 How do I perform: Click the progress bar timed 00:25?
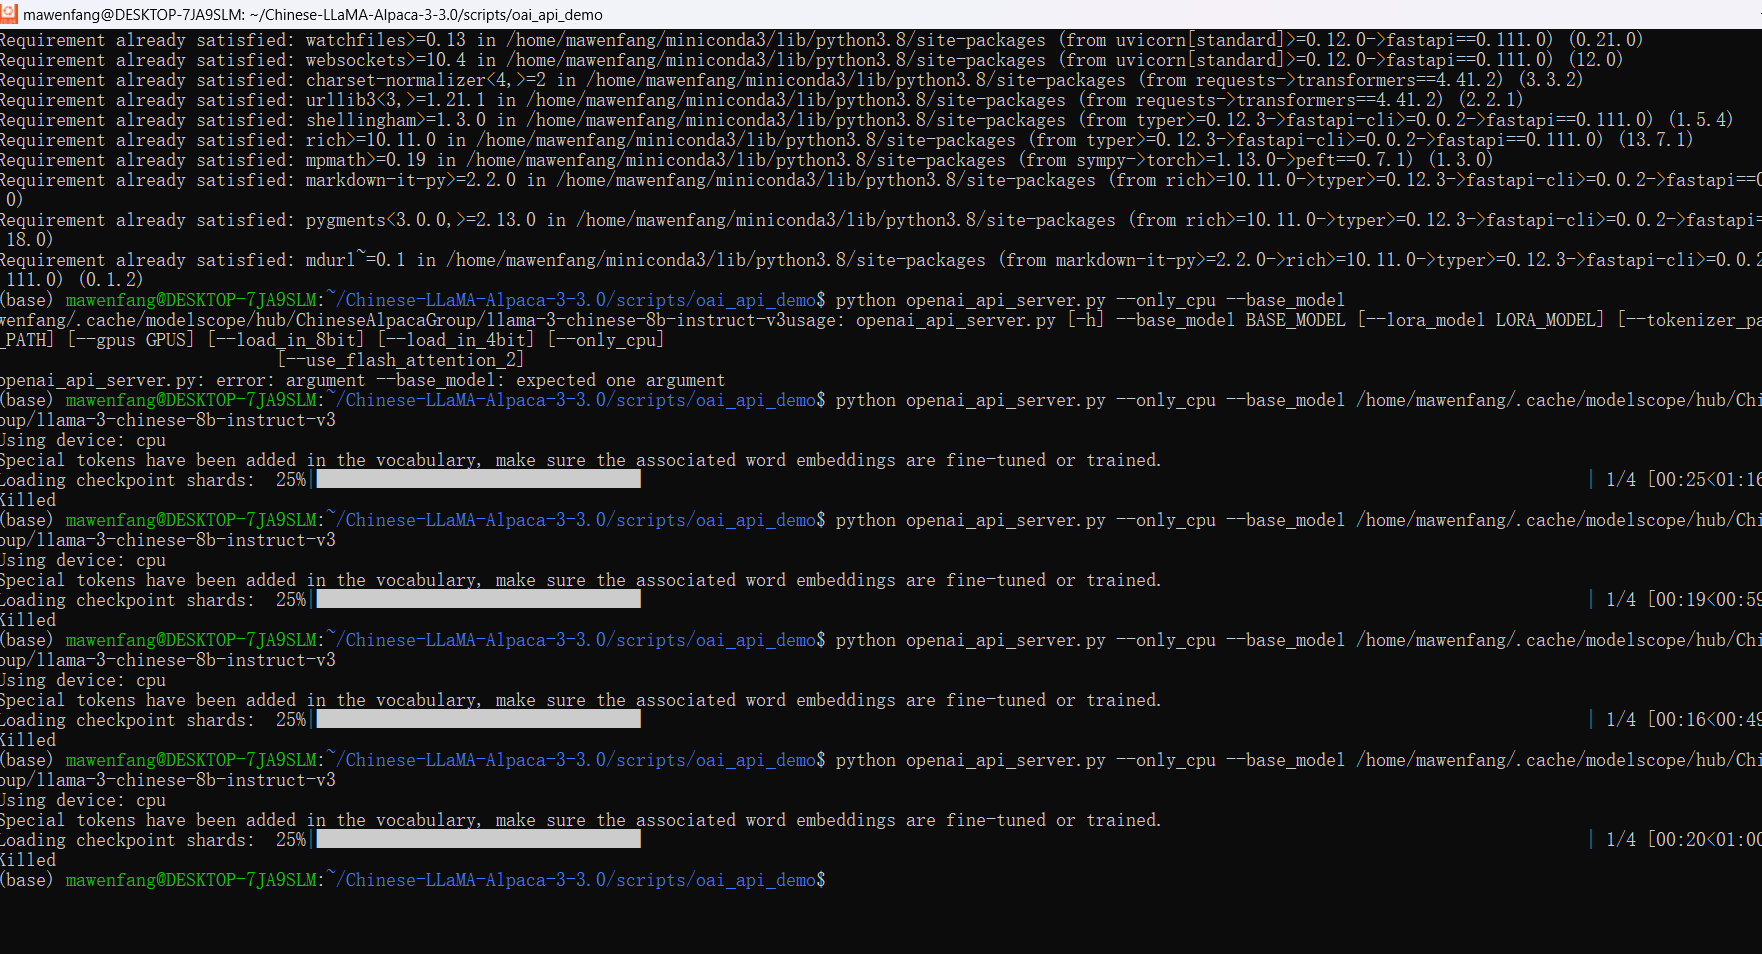(478, 480)
